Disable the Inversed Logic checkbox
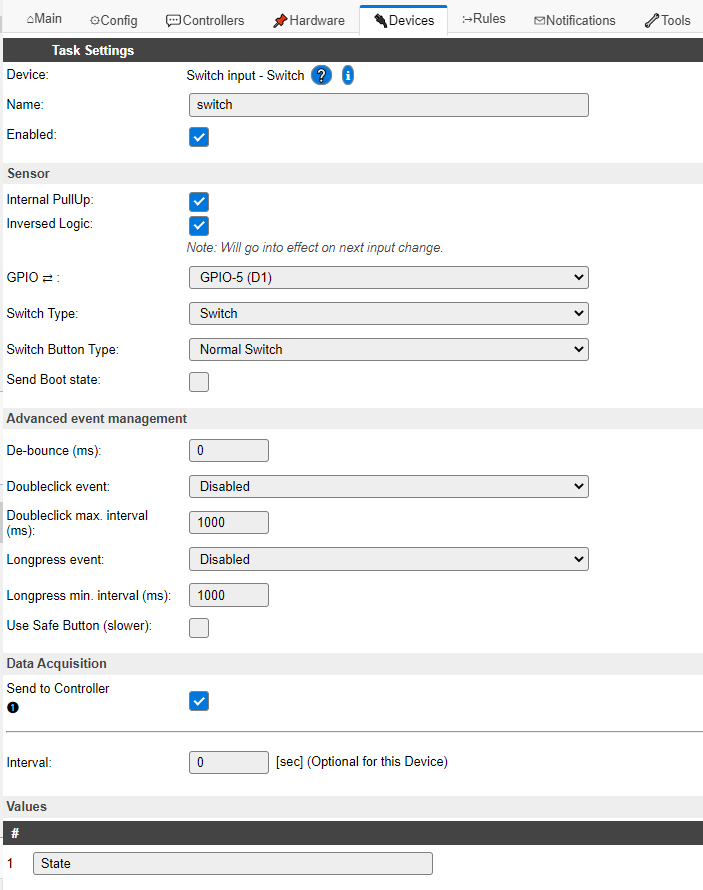This screenshot has width=703, height=890. (x=199, y=226)
